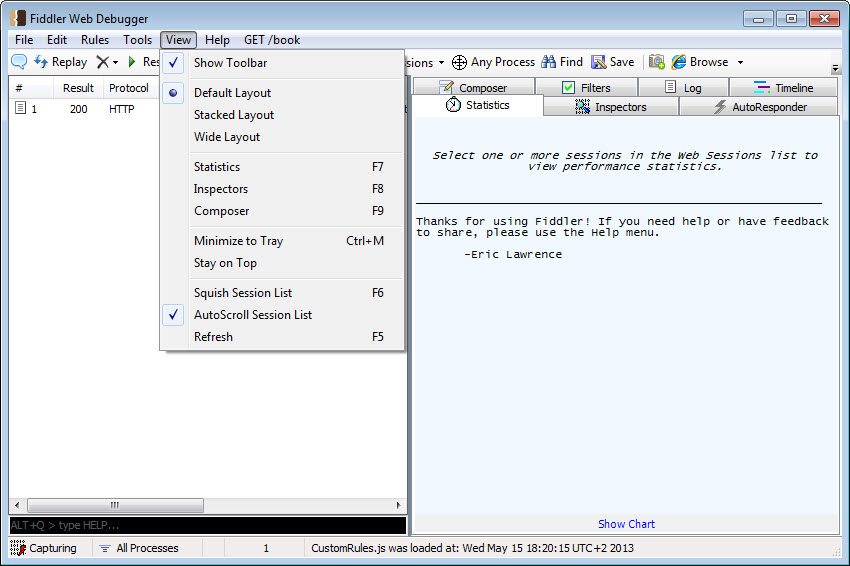The height and width of the screenshot is (566, 850).
Task: Click the green Resume play icon
Action: click(132, 62)
